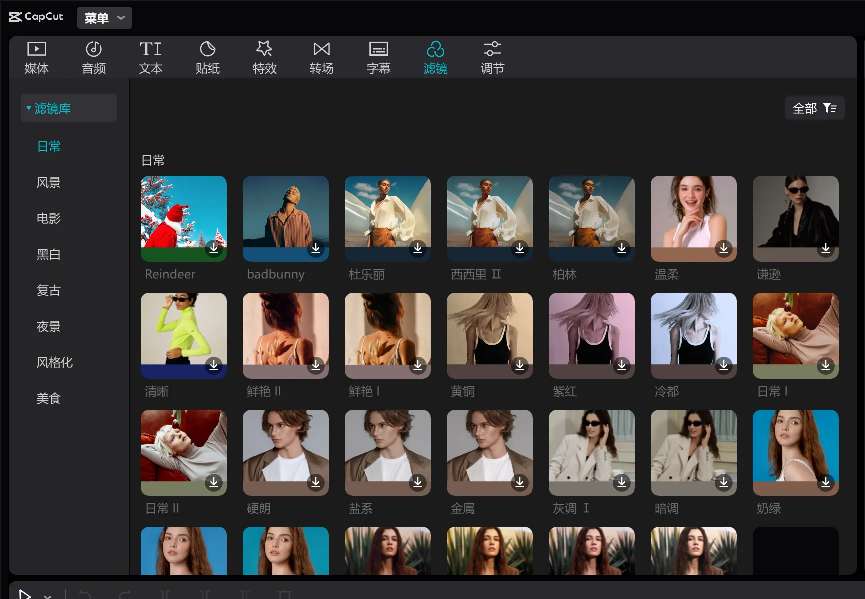Select the 特效 effects panel
This screenshot has height=599, width=865.
[x=264, y=58]
